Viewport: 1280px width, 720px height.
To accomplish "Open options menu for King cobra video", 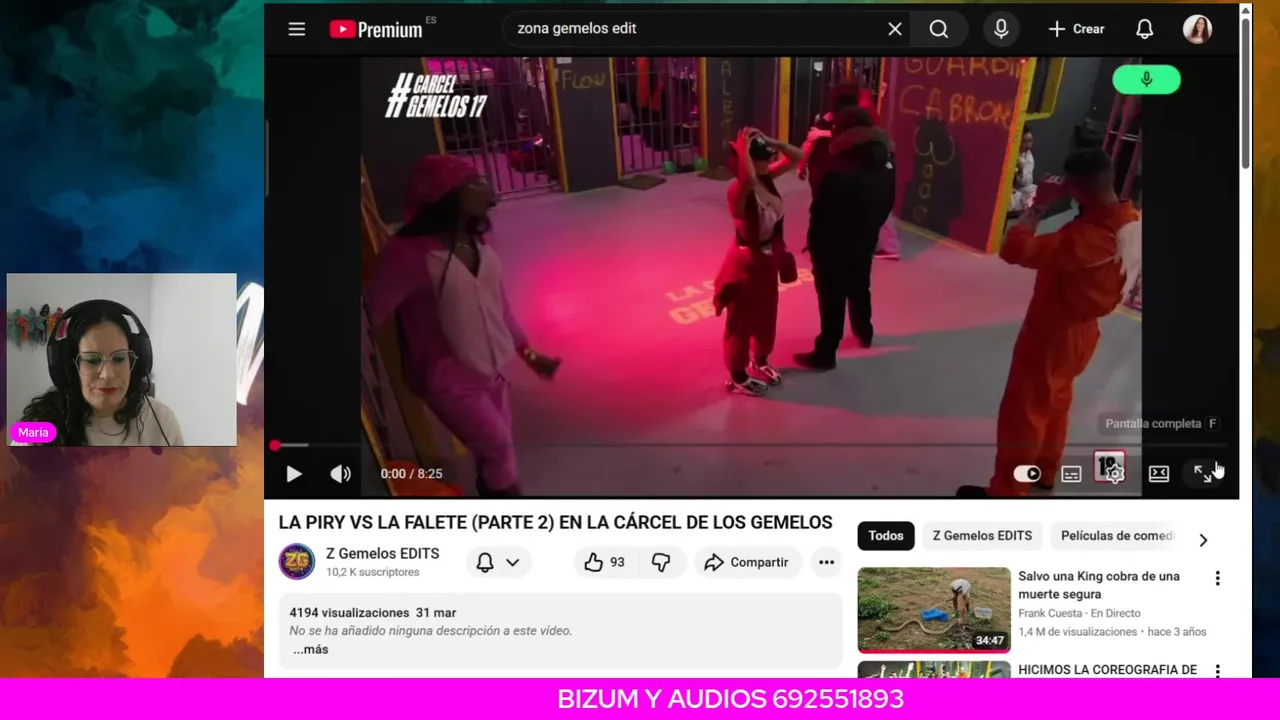I will (1217, 578).
